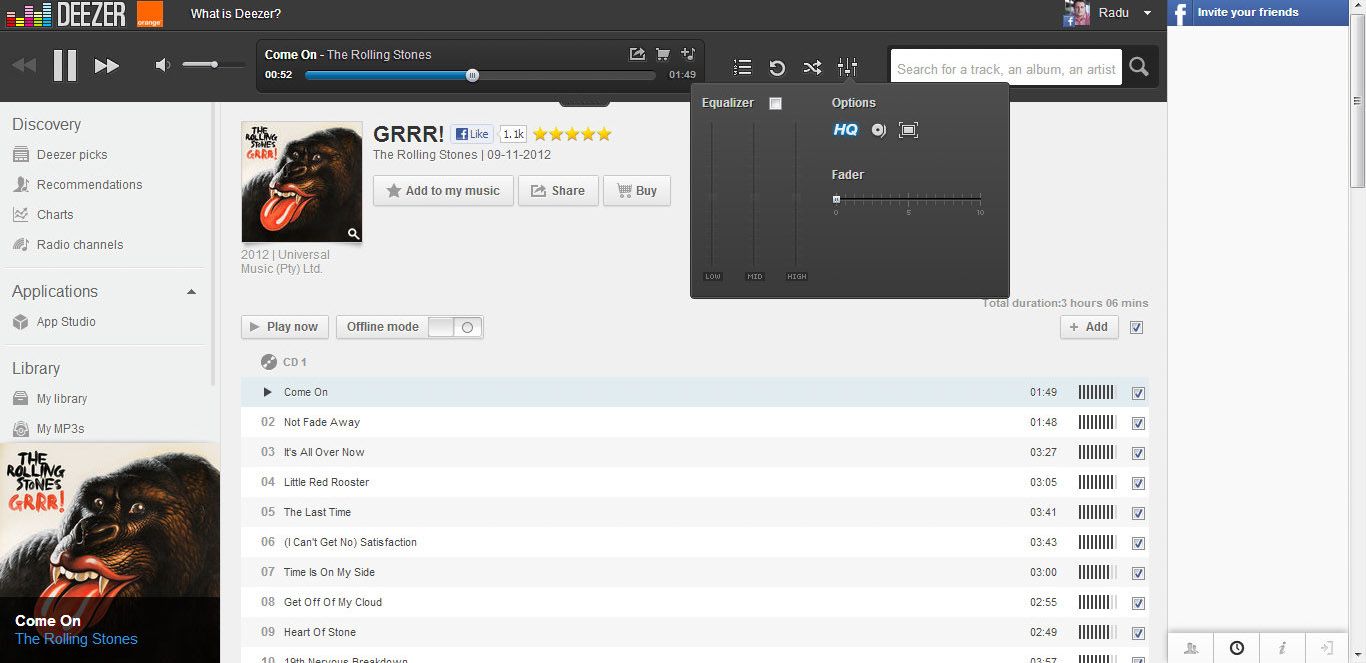This screenshot has height=663, width=1366.
Task: Focus the track search field
Action: (x=1006, y=69)
